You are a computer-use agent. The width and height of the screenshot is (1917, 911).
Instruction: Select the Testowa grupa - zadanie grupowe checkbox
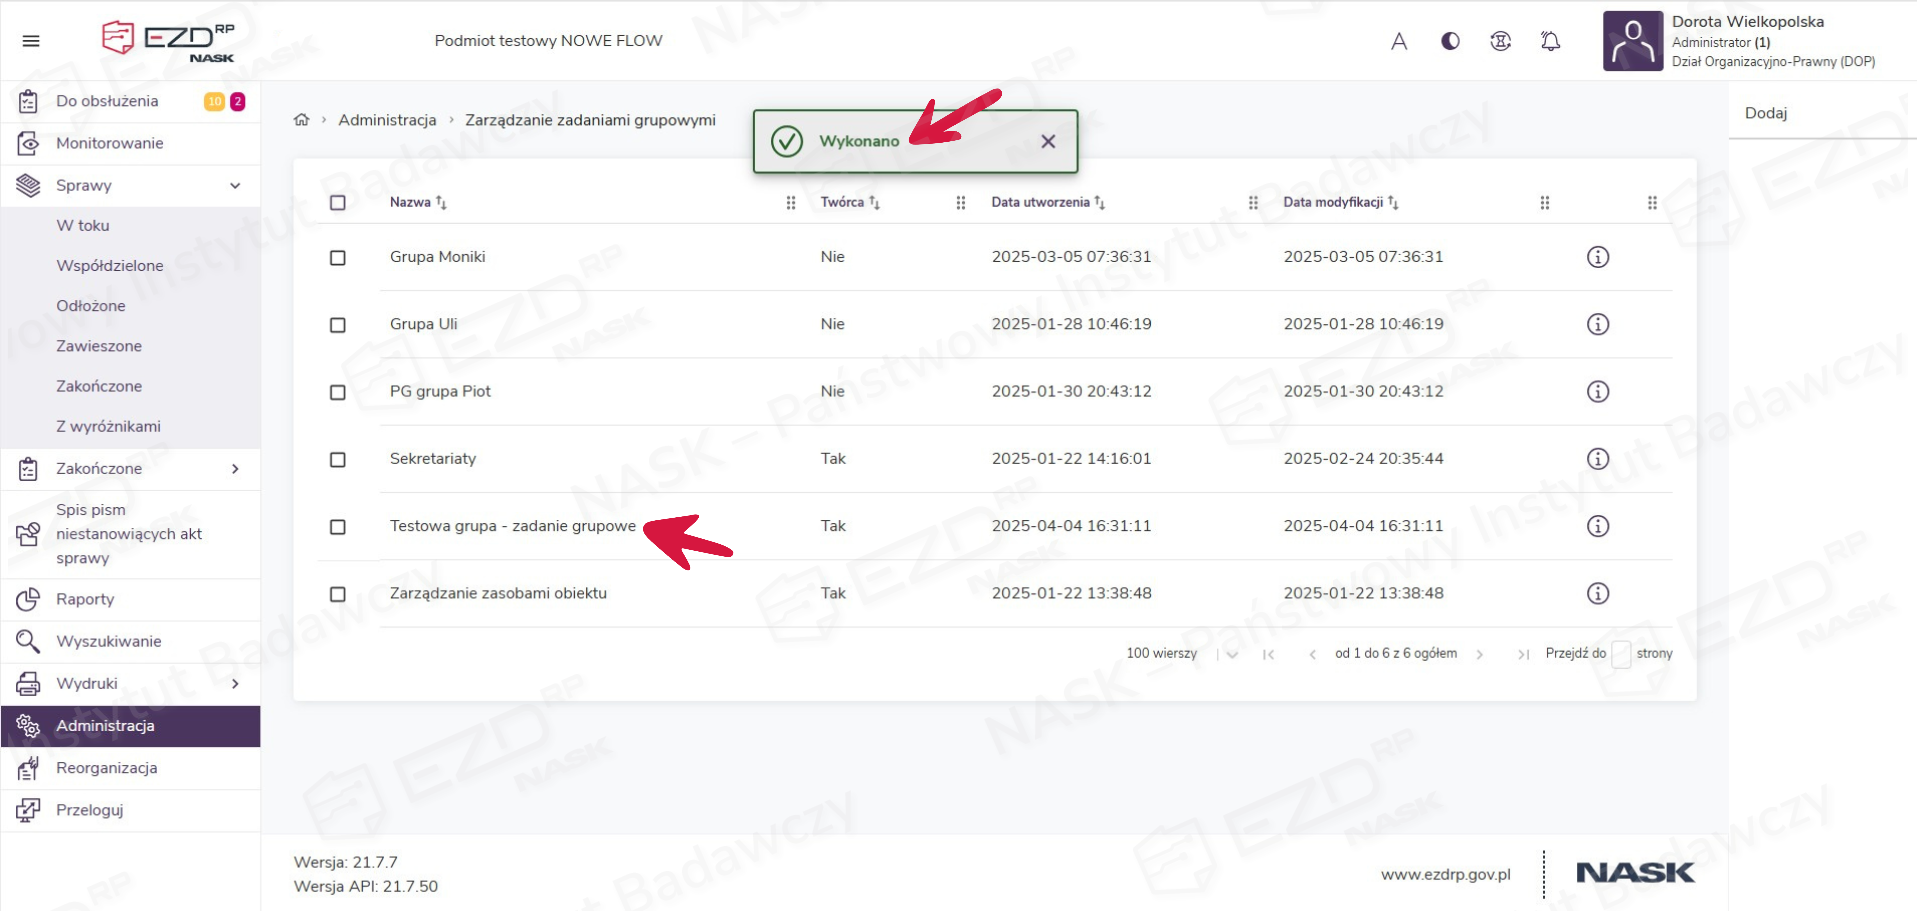(x=338, y=527)
